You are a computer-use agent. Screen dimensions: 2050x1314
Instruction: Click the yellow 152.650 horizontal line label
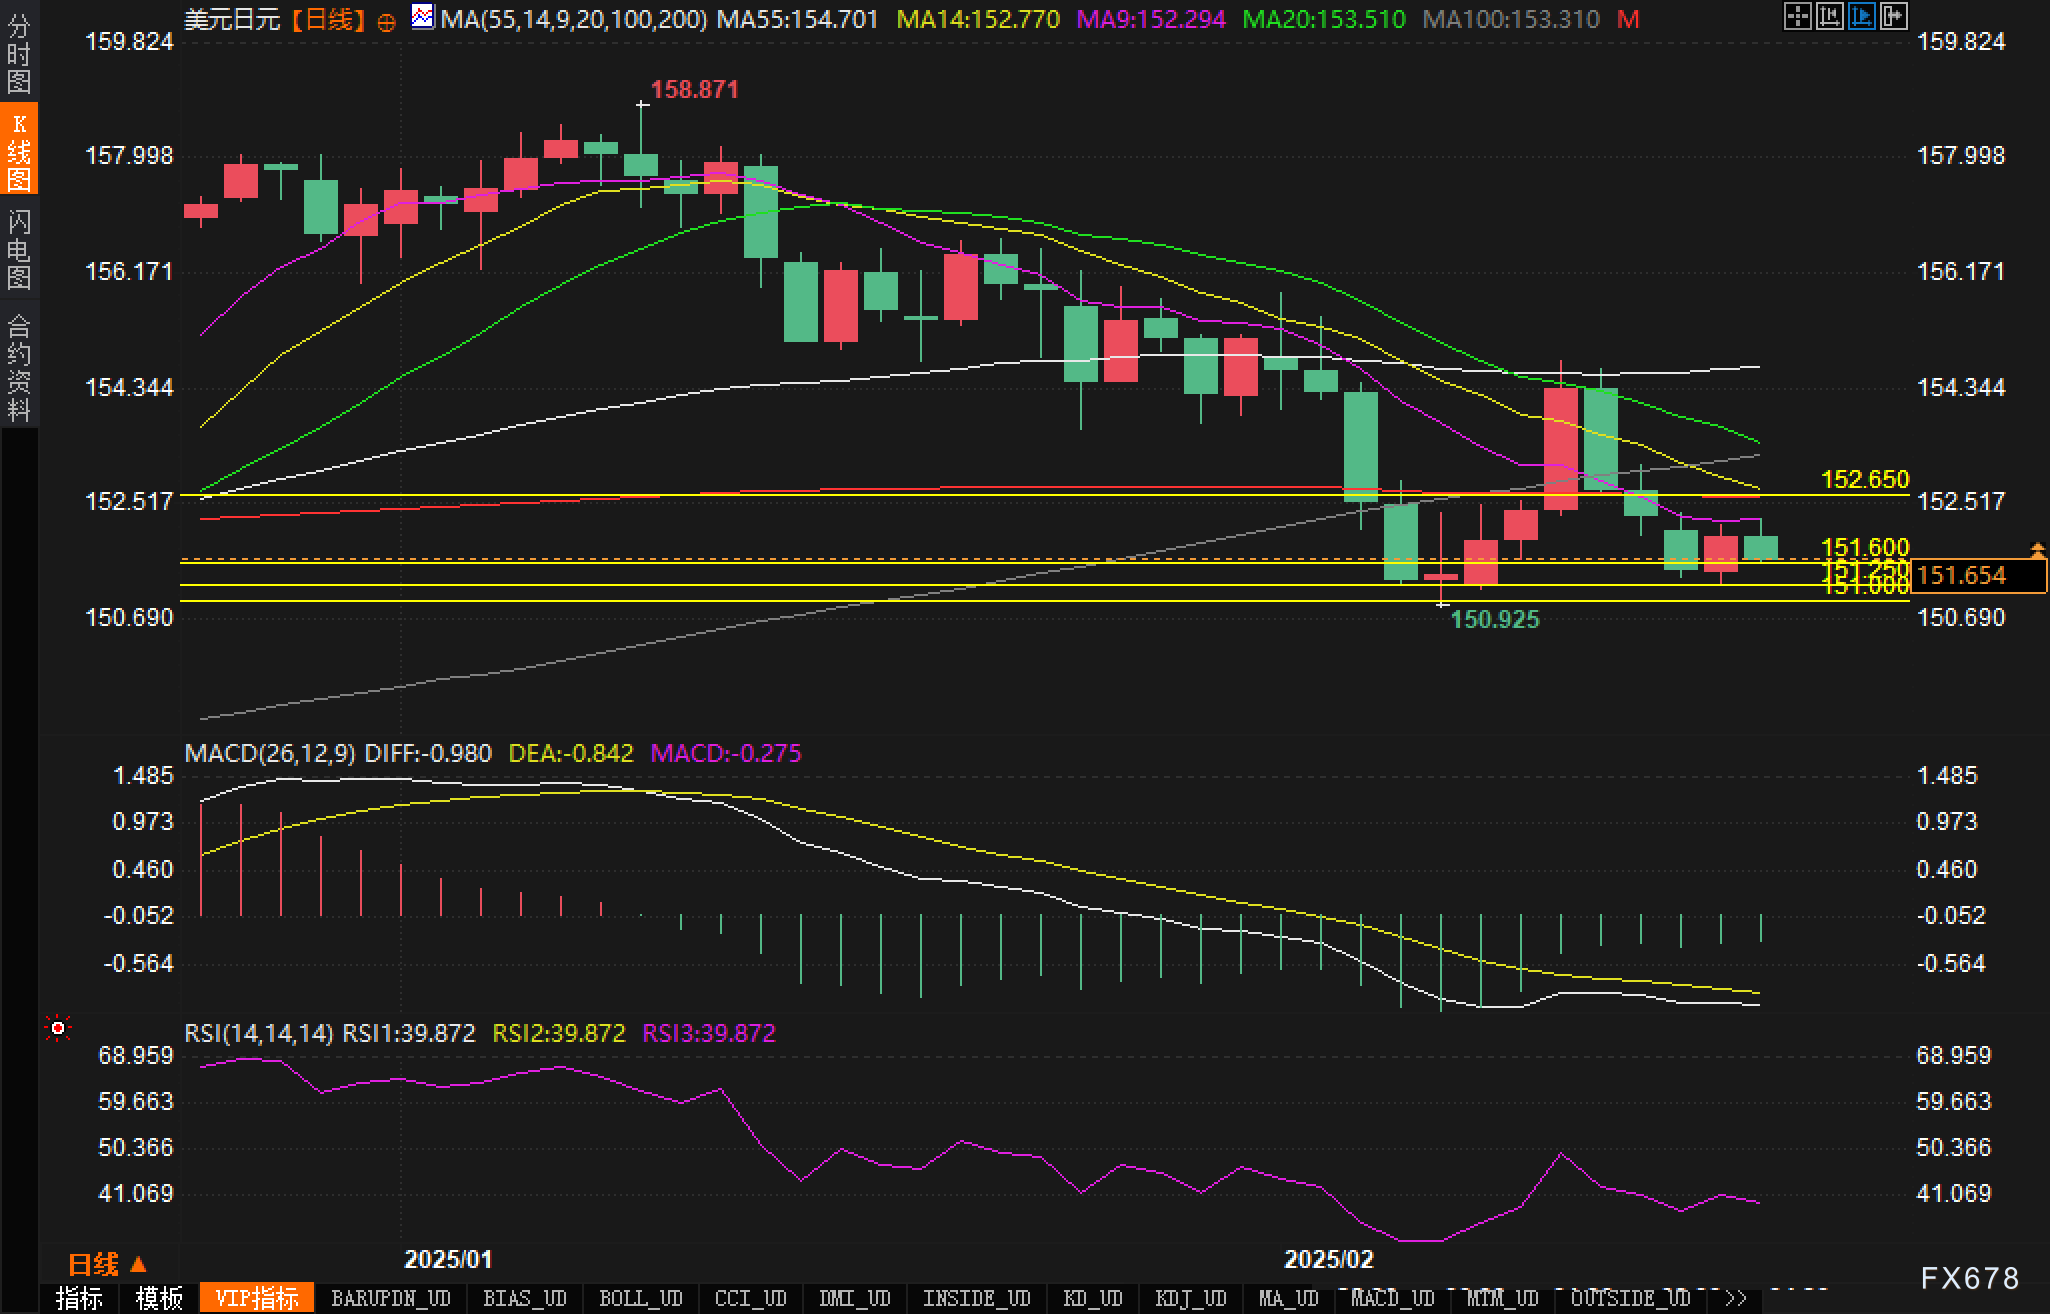1865,479
